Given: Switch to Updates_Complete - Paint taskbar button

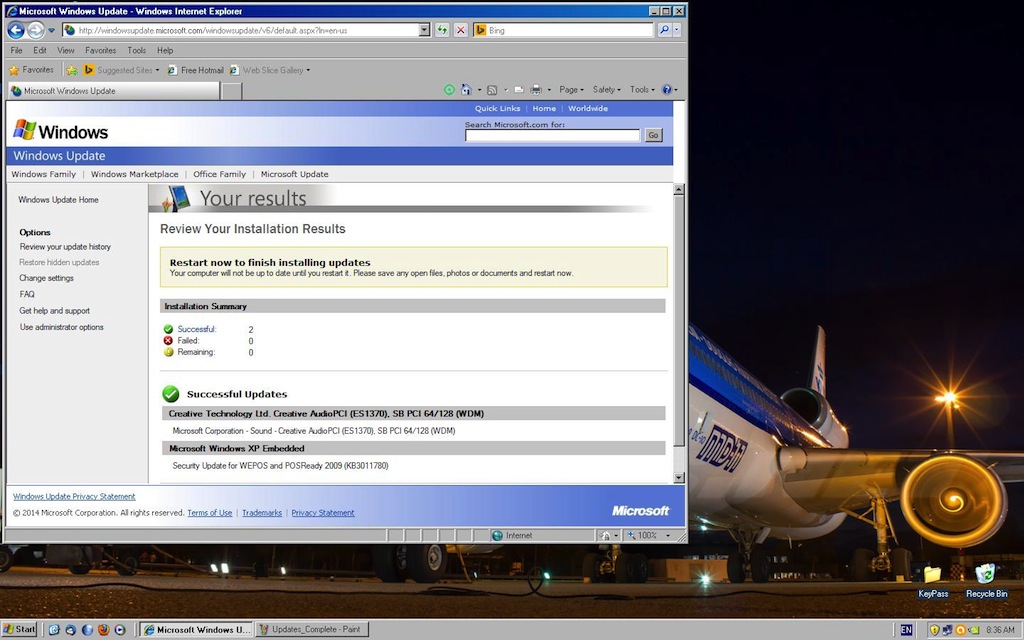Looking at the screenshot, I should (312, 630).
